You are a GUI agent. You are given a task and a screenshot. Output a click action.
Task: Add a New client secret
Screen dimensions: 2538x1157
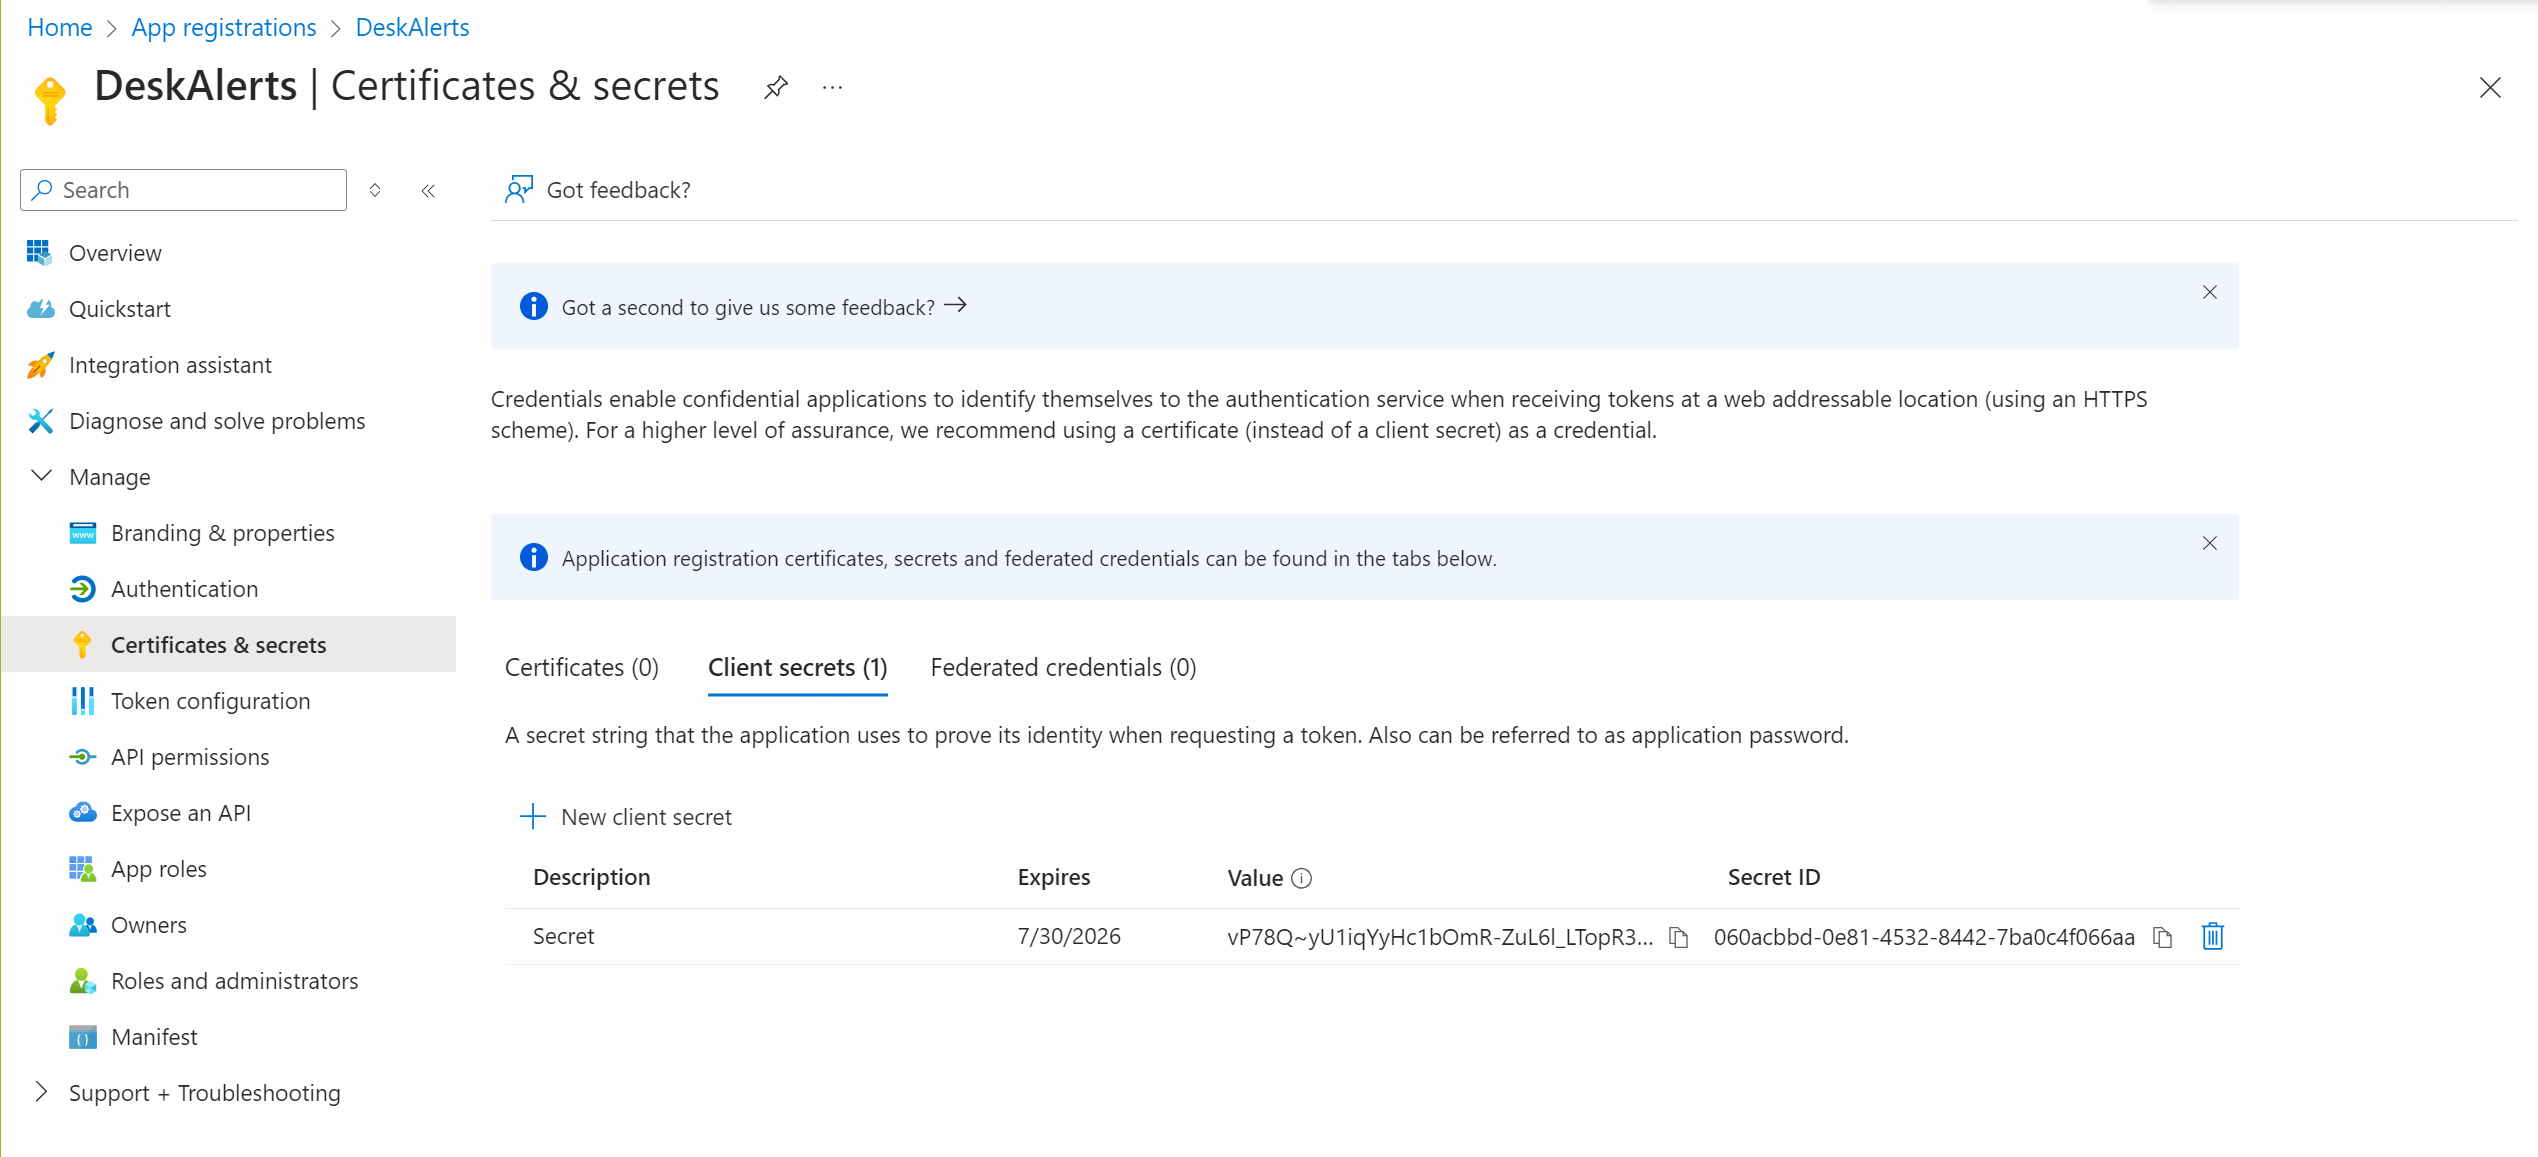tap(627, 817)
